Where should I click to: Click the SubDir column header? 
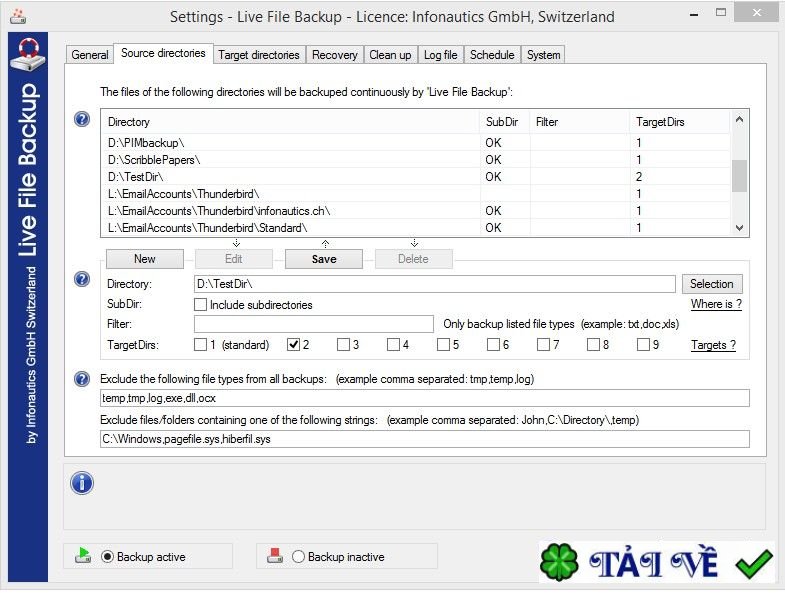pyautogui.click(x=505, y=122)
